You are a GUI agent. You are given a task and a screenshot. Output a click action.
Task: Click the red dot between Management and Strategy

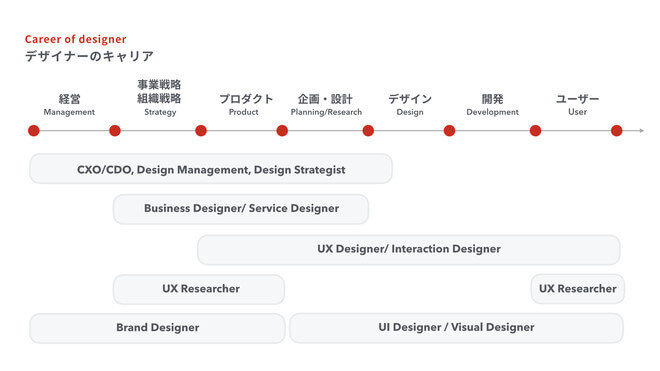pos(115,131)
